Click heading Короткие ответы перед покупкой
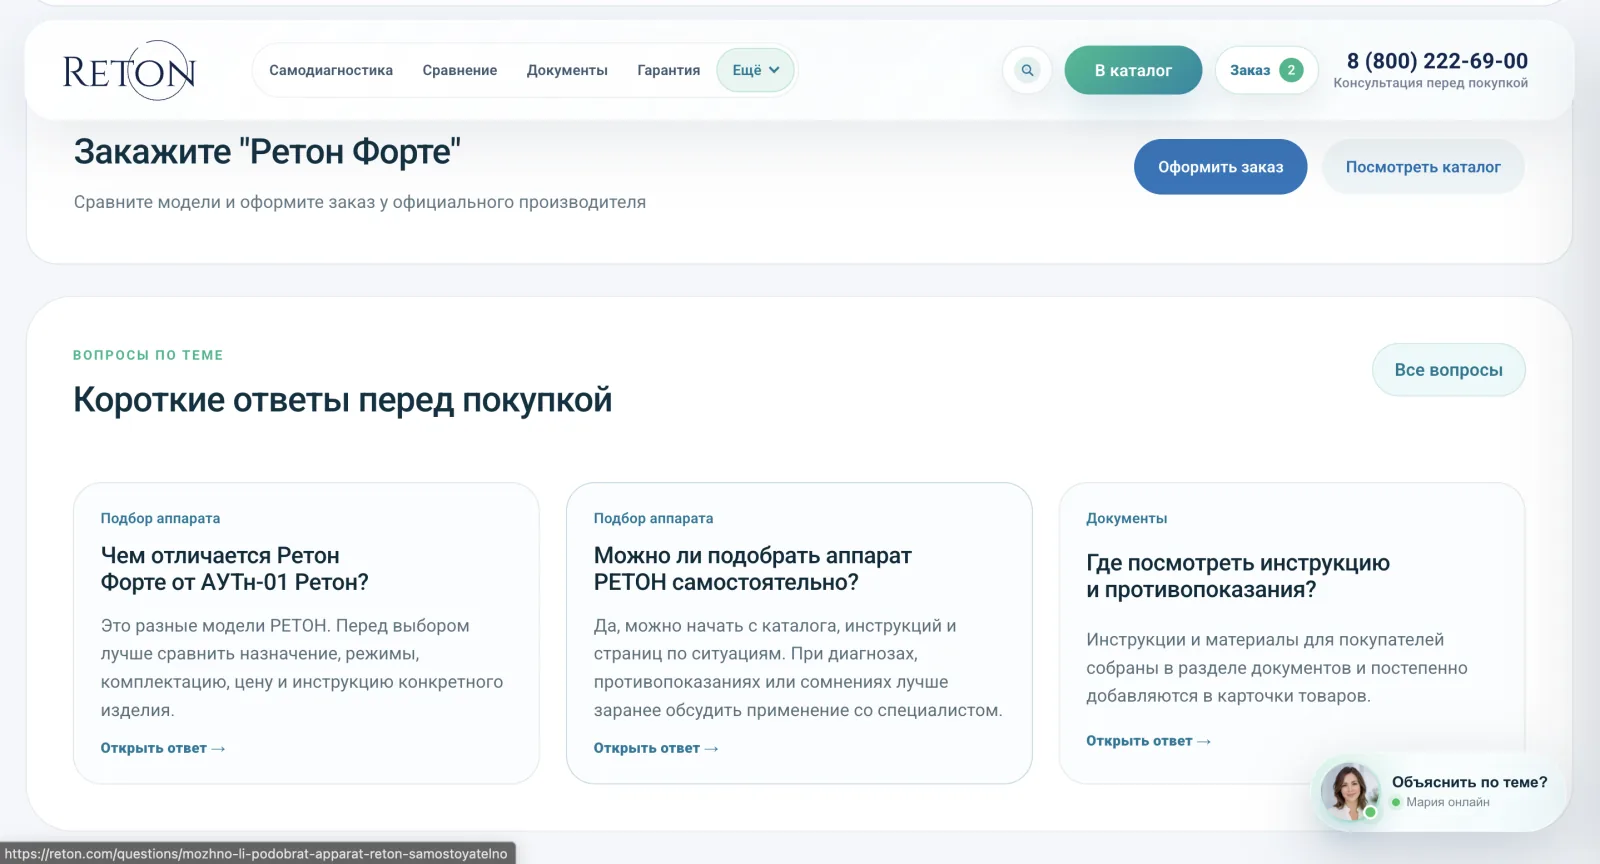Screen dimensions: 1600x864 (x=343, y=400)
